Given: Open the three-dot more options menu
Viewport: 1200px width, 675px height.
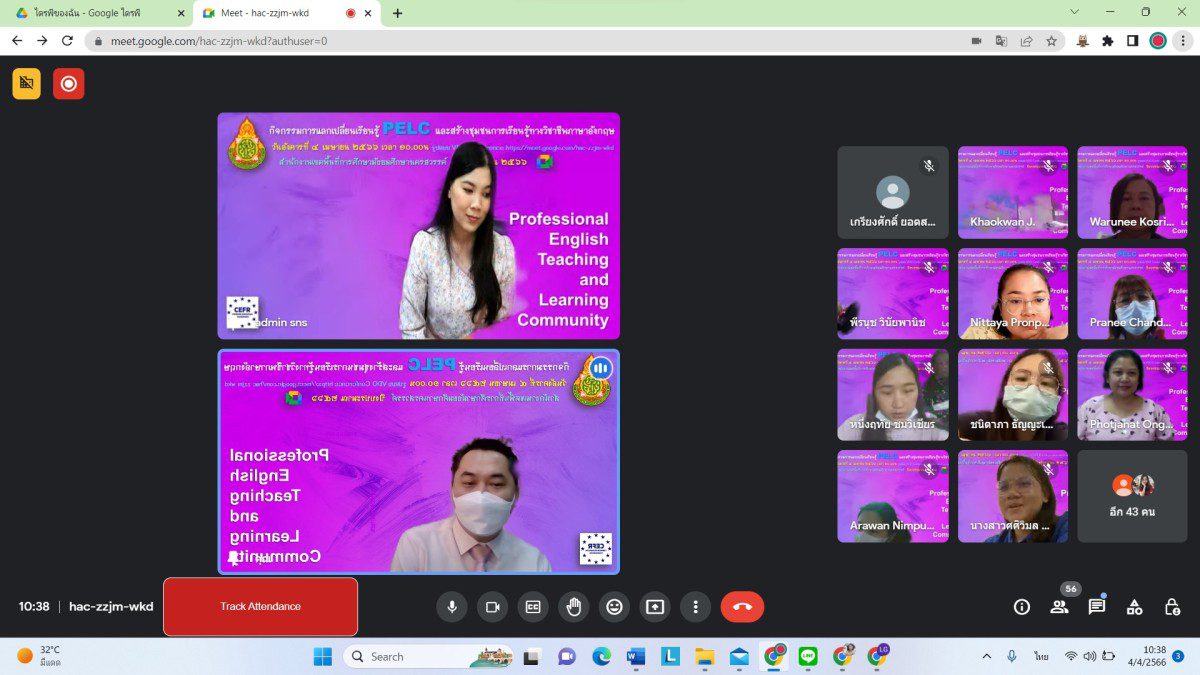Looking at the screenshot, I should click(695, 606).
